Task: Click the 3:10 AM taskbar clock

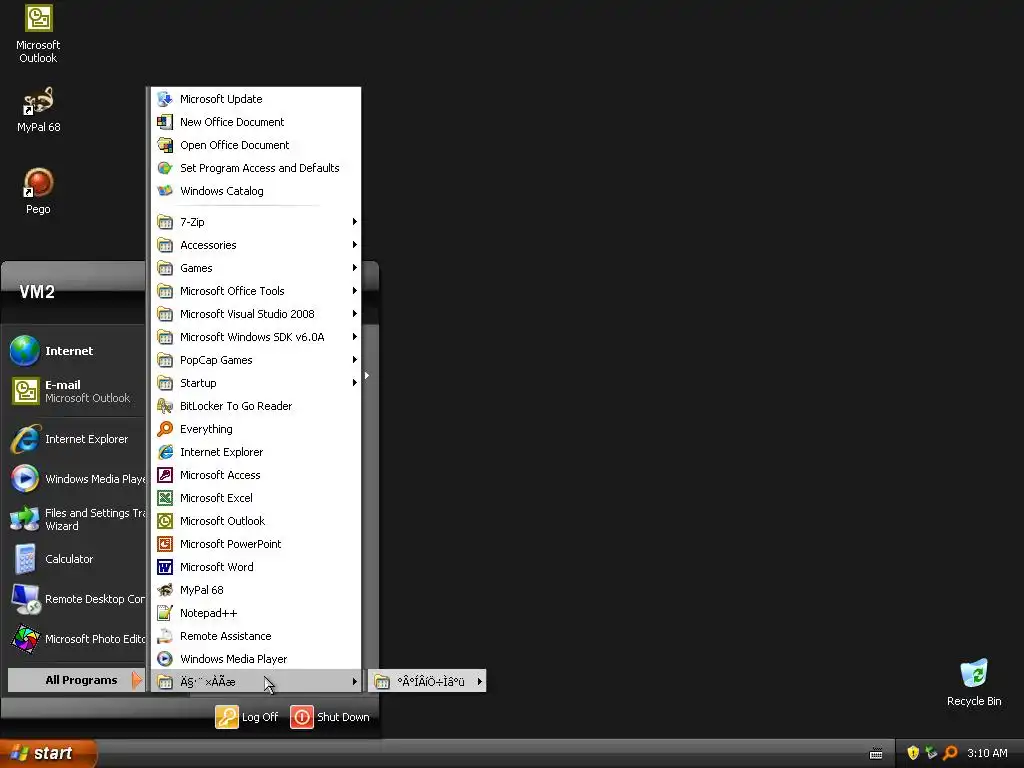Action: [x=987, y=753]
